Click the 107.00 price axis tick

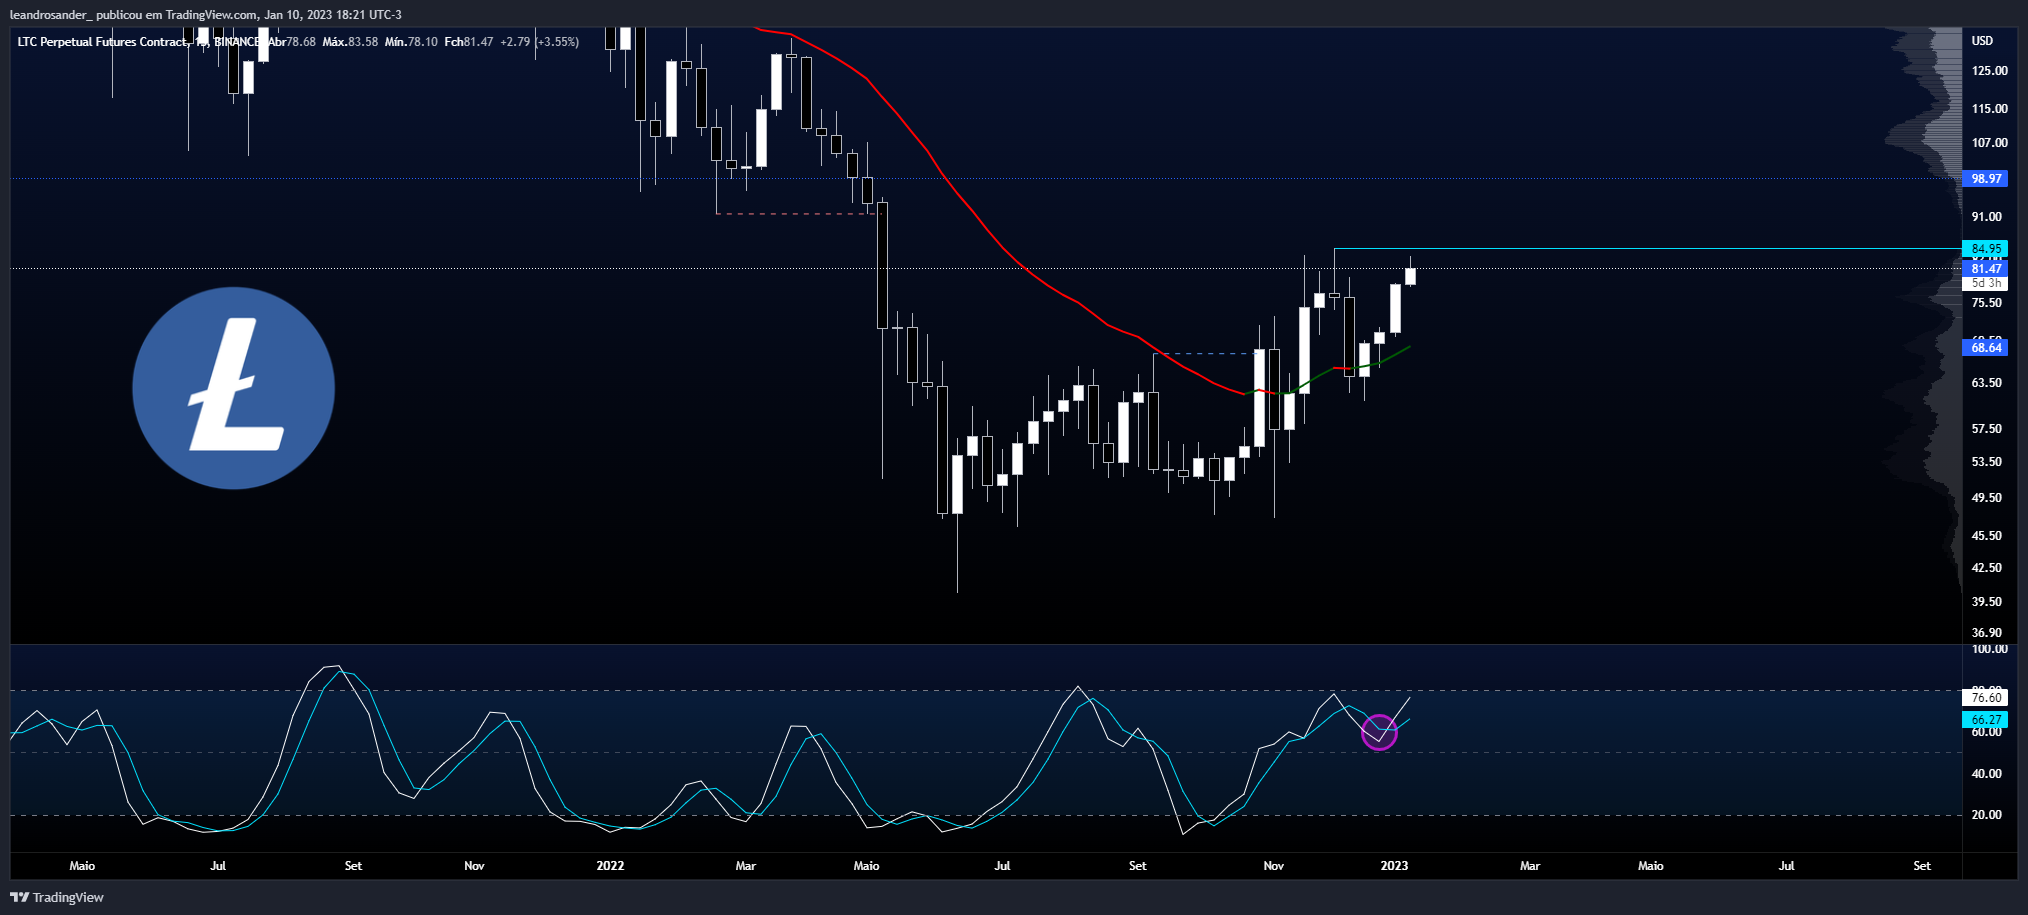[x=1989, y=143]
